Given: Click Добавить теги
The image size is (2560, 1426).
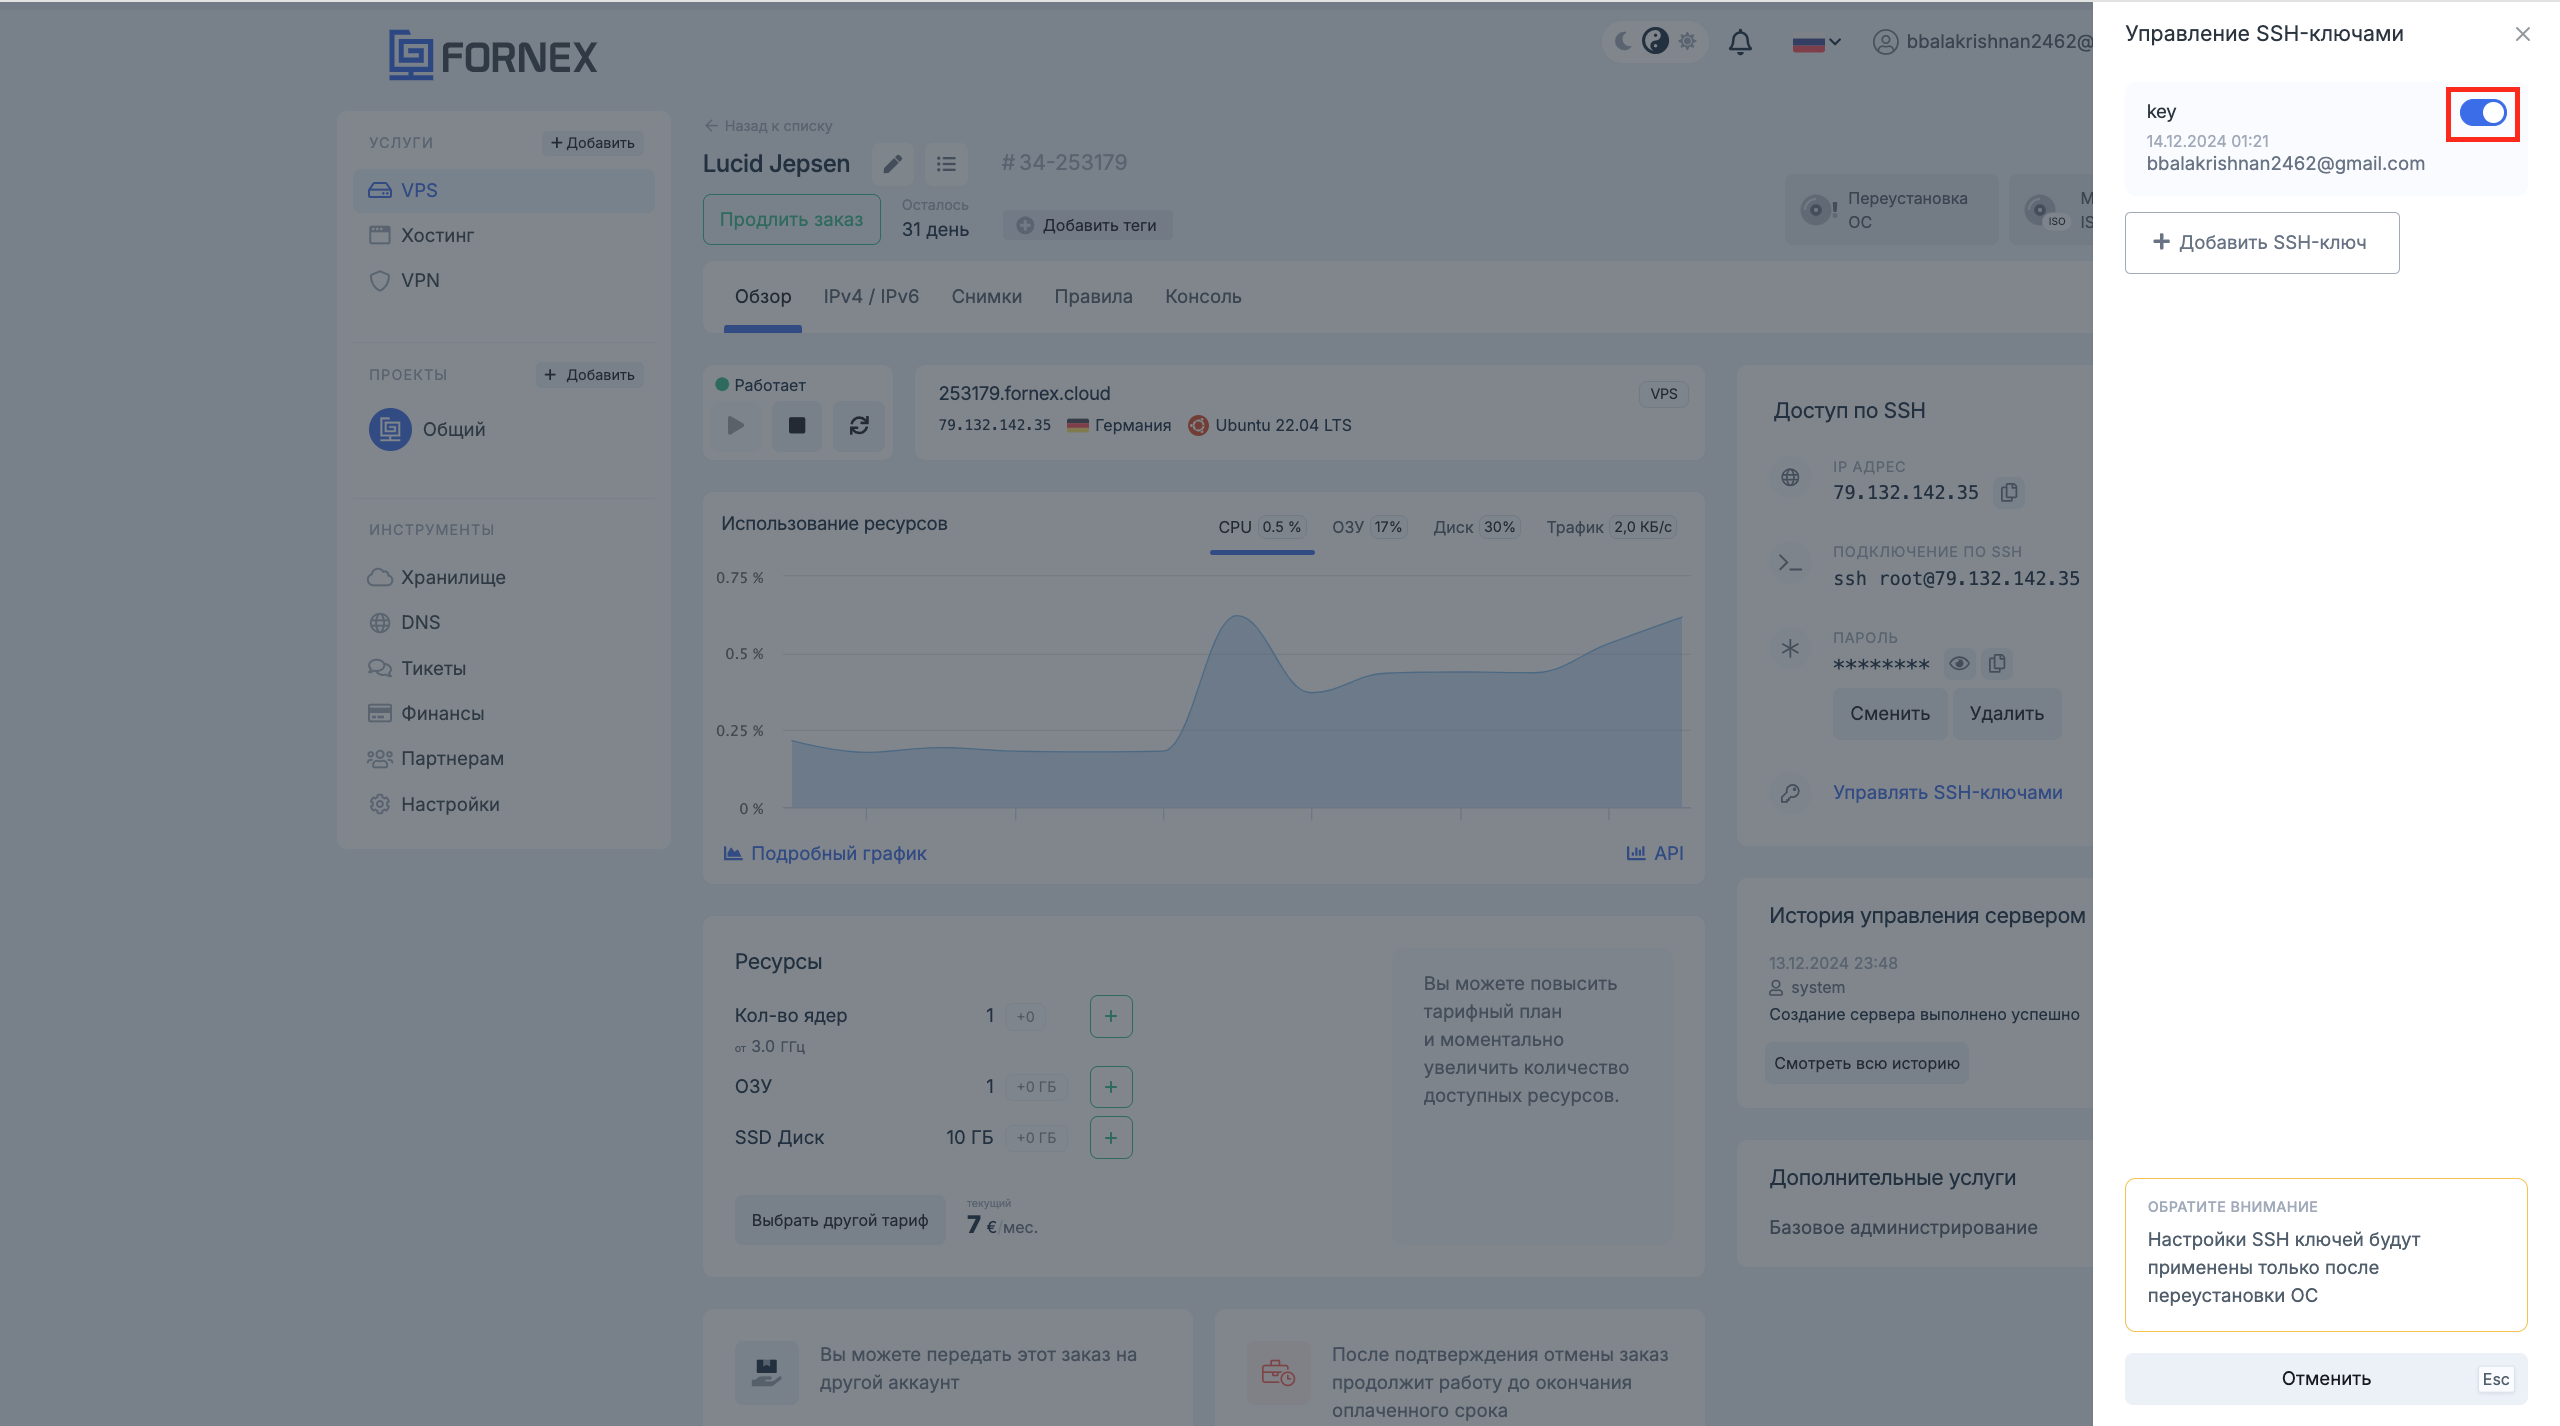Looking at the screenshot, I should (1087, 225).
